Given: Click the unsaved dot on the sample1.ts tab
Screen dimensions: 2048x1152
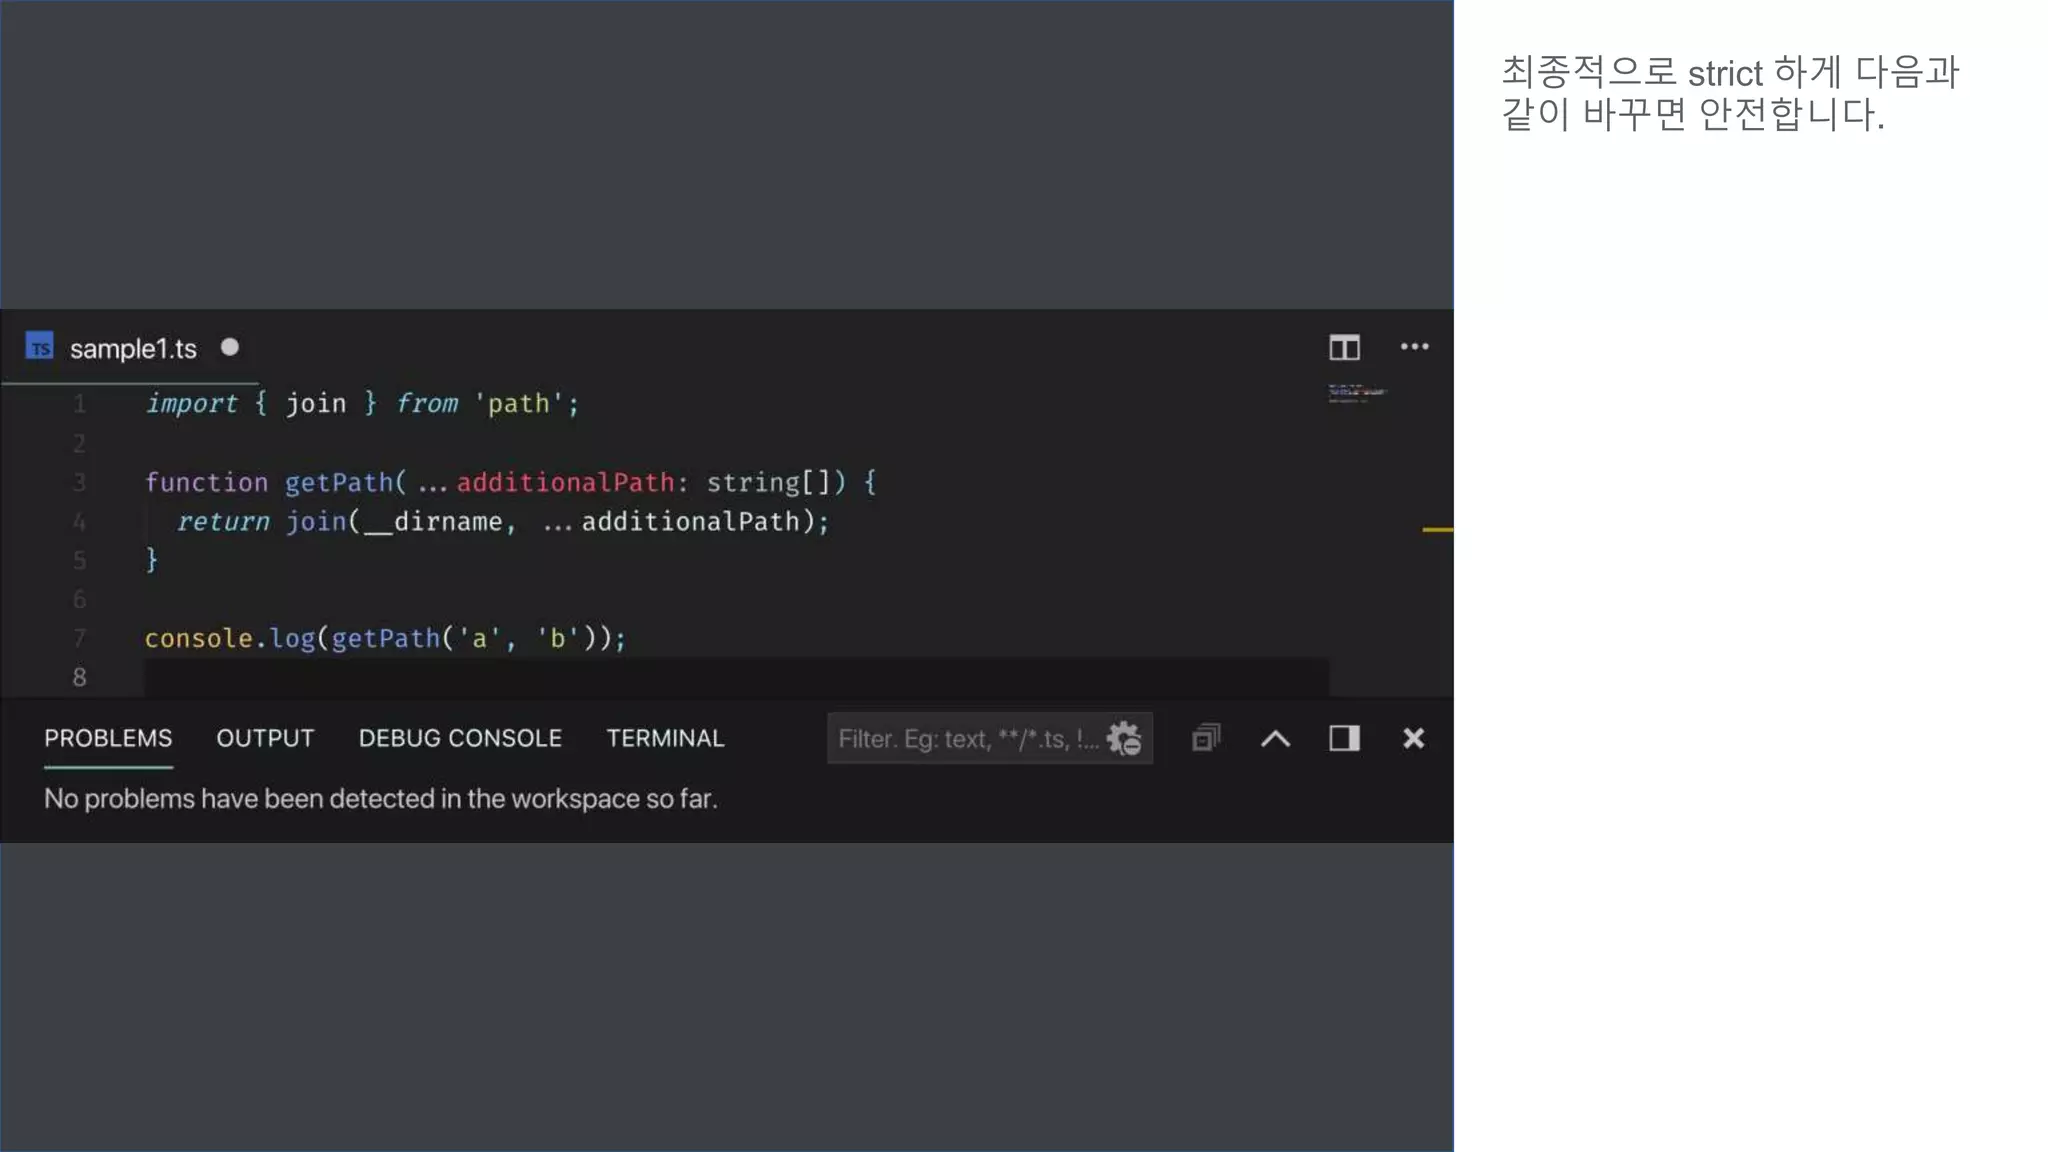Looking at the screenshot, I should (x=230, y=347).
